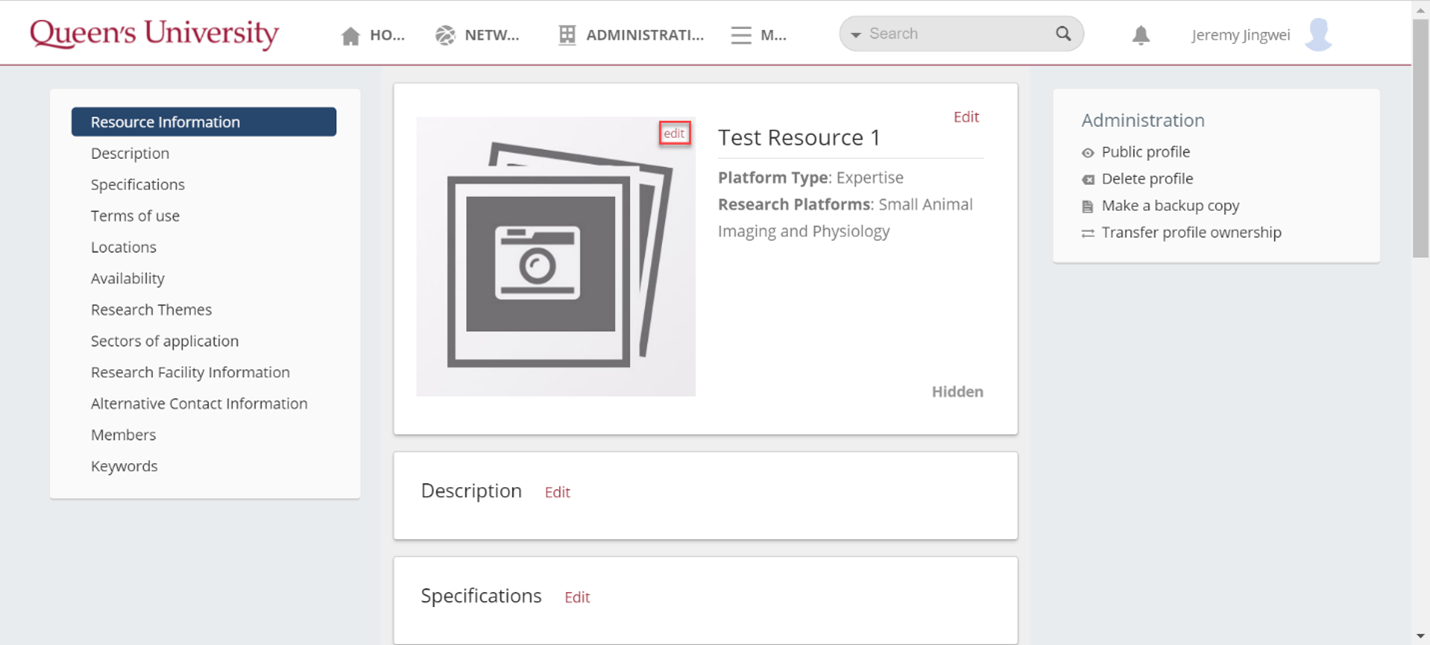This screenshot has width=1430, height=645.
Task: Click Transfer profile ownership
Action: tap(1191, 233)
